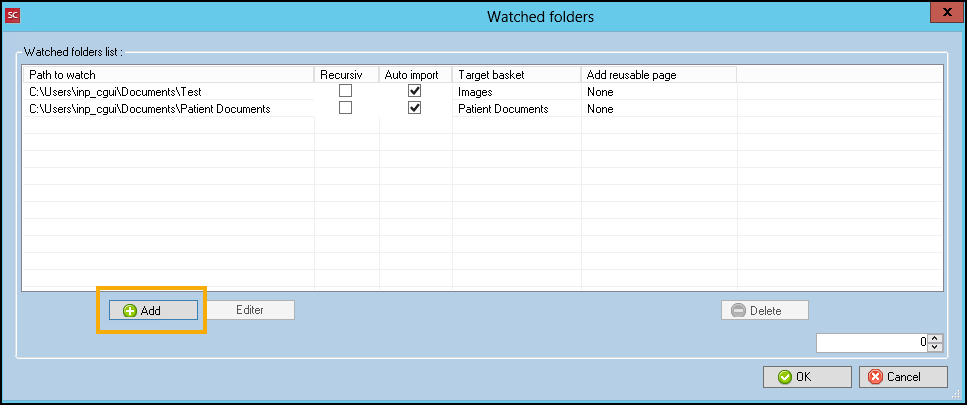Viewport: 967px width, 405px height.
Task: Click the Editer button
Action: [250, 310]
